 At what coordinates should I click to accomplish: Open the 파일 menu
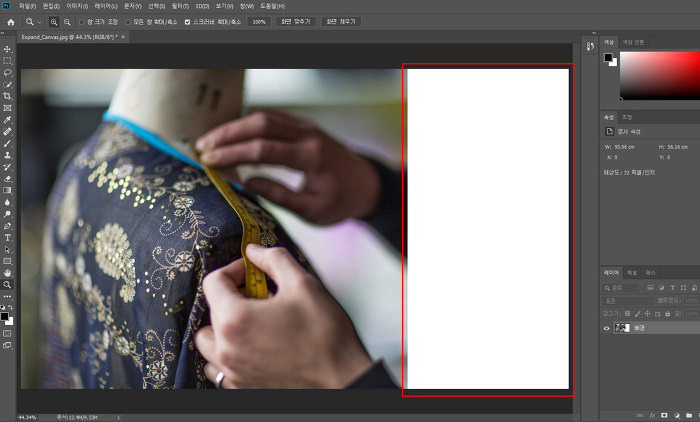(x=27, y=6)
